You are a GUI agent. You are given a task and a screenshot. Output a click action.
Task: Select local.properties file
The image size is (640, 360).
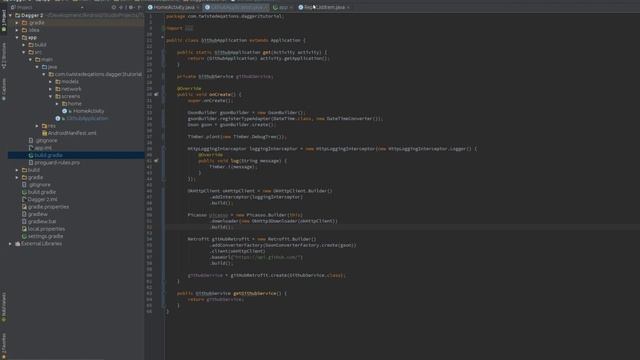click(46, 229)
